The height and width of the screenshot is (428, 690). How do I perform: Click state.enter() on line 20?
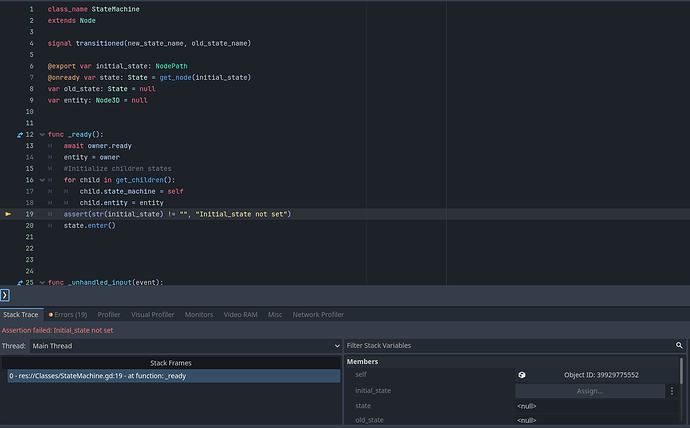(x=90, y=226)
